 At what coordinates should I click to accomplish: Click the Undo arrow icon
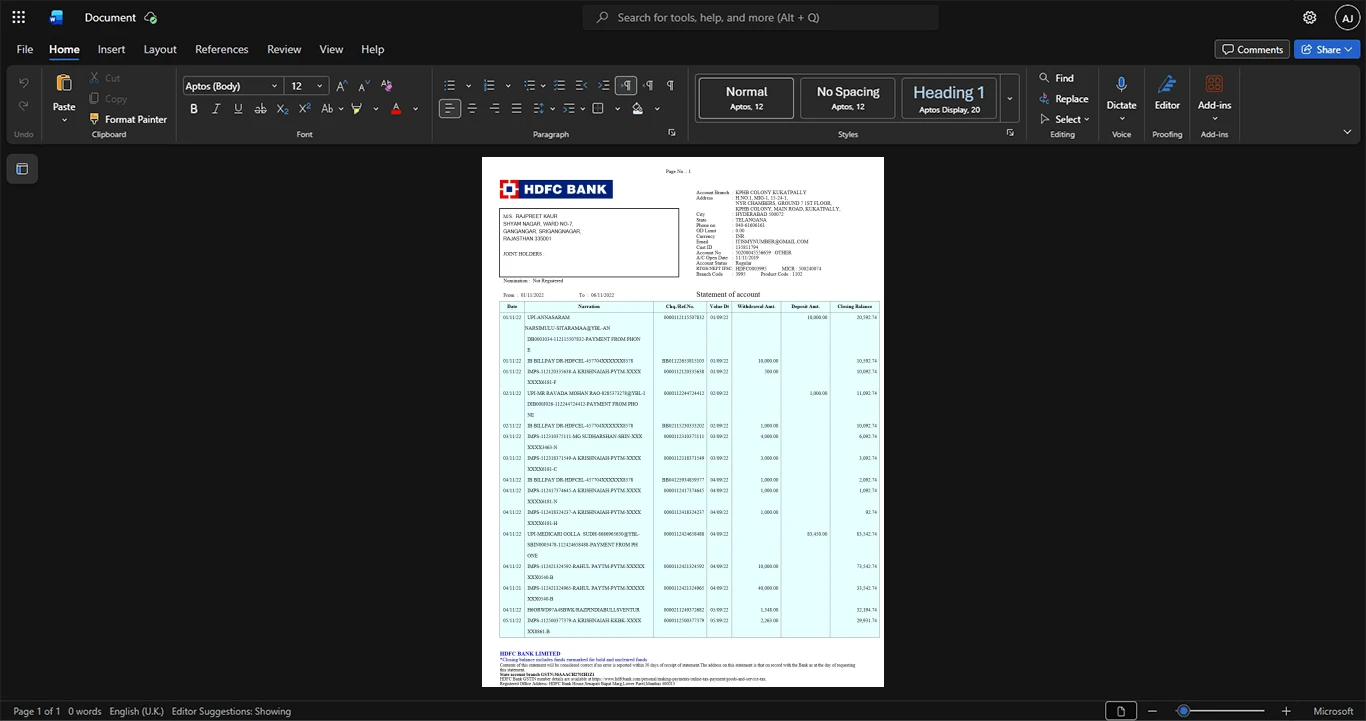pyautogui.click(x=24, y=83)
